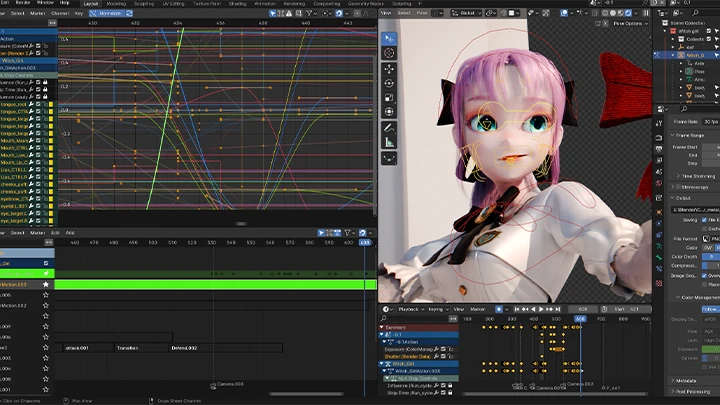
Task: Jump to the next keyframe
Action: tap(549, 309)
